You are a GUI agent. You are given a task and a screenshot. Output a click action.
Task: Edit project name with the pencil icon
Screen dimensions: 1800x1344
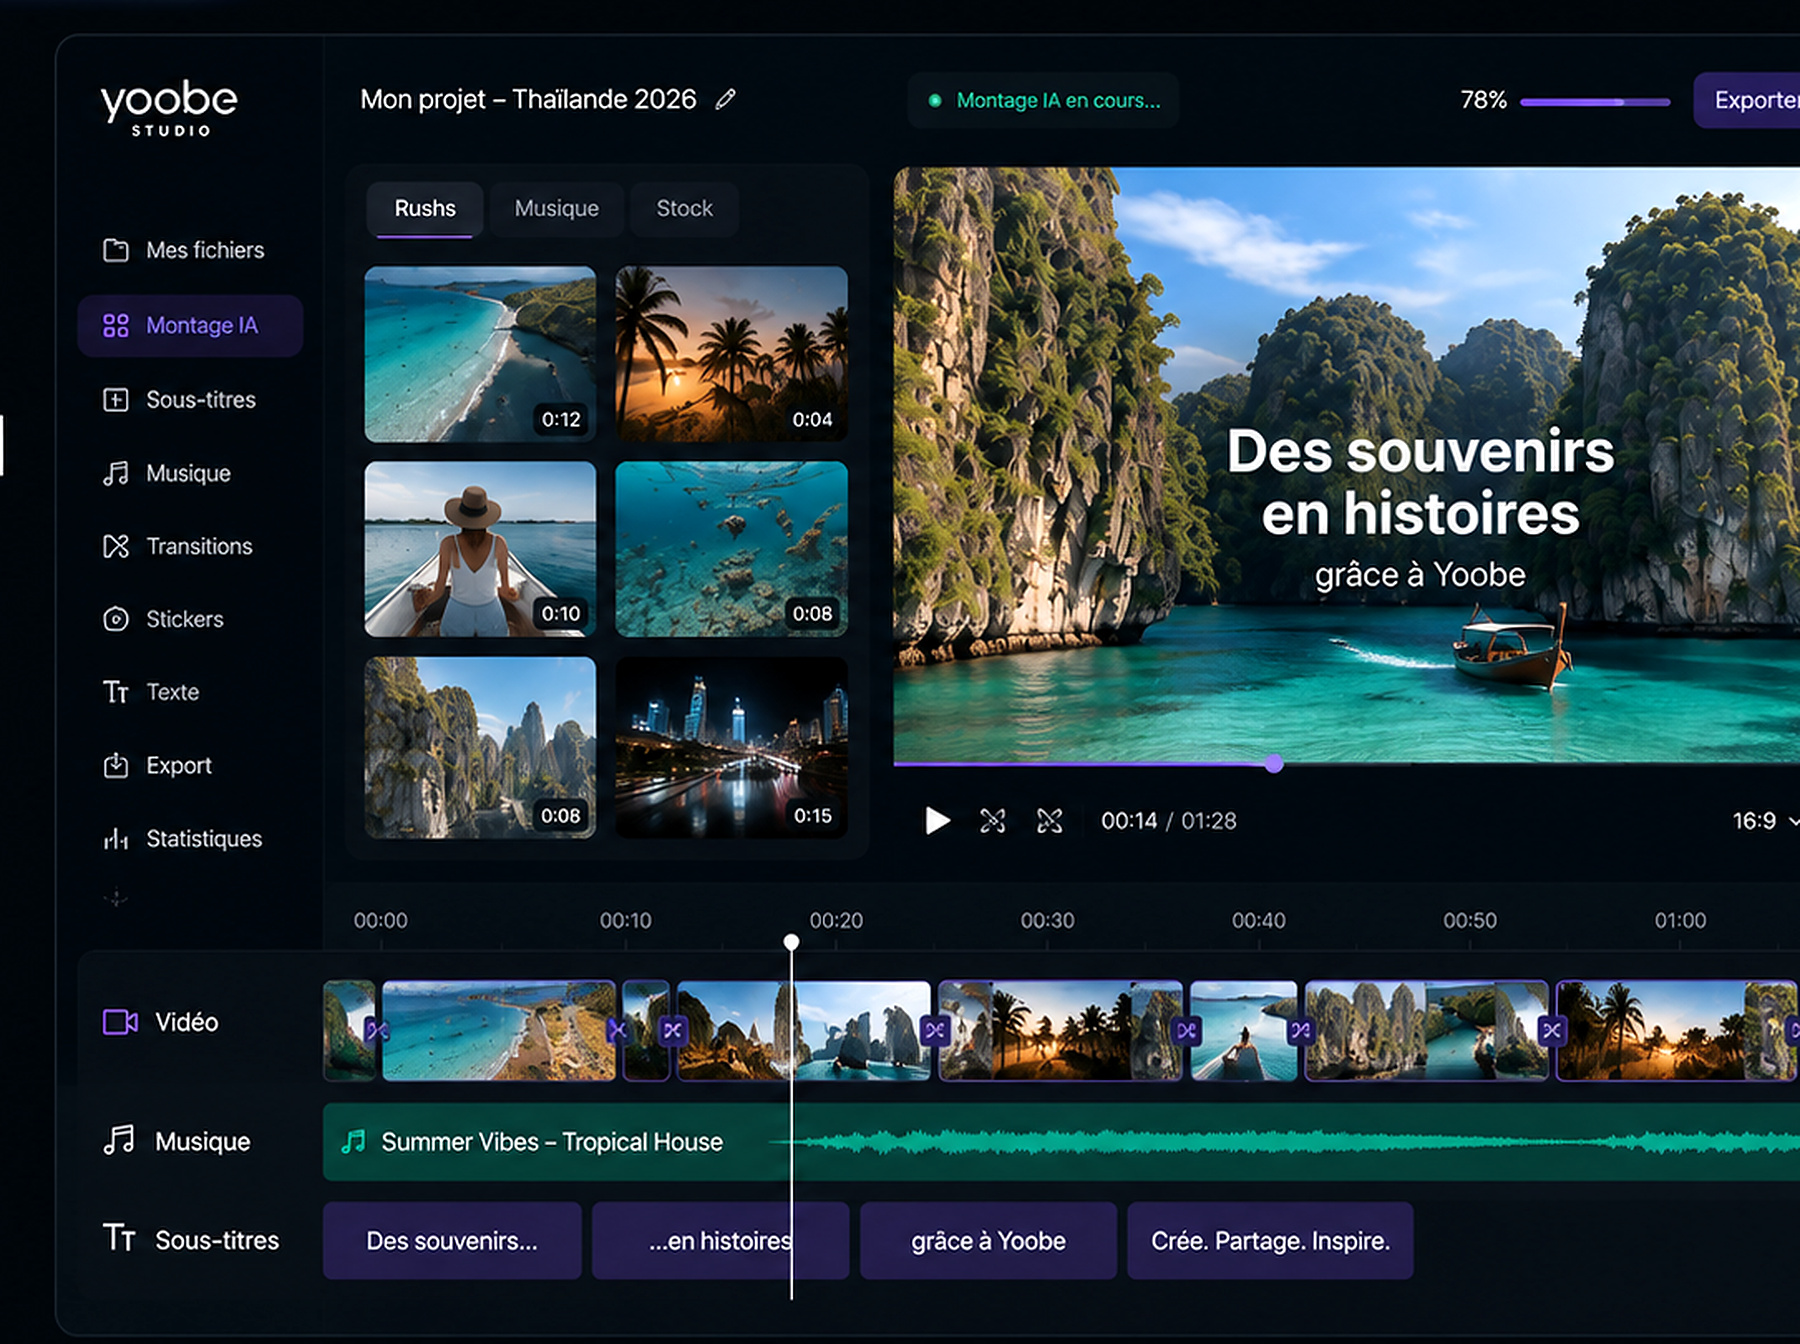pos(726,99)
